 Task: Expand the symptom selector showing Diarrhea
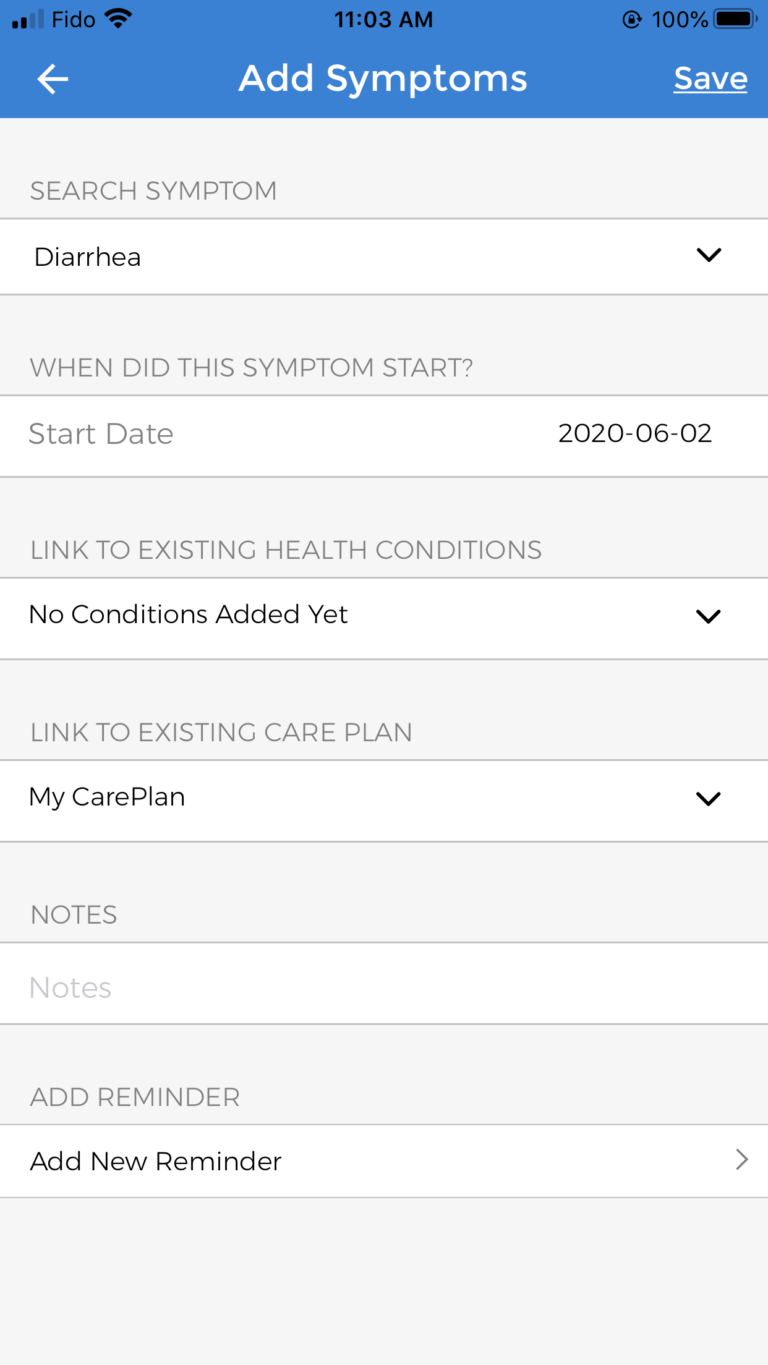(x=384, y=256)
